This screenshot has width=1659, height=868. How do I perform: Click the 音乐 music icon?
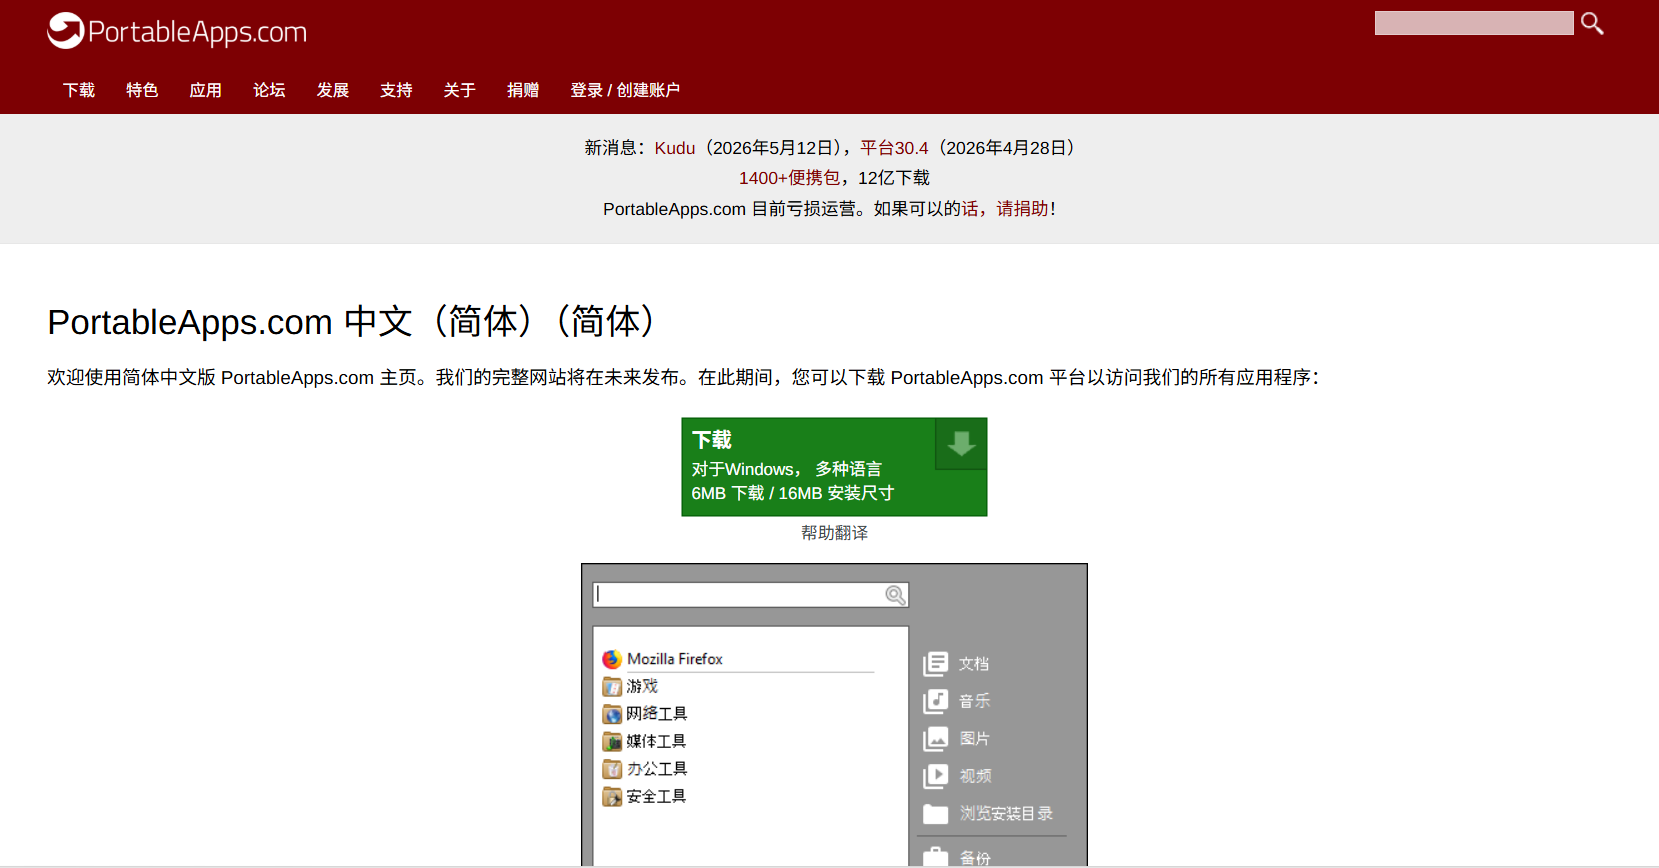click(935, 701)
